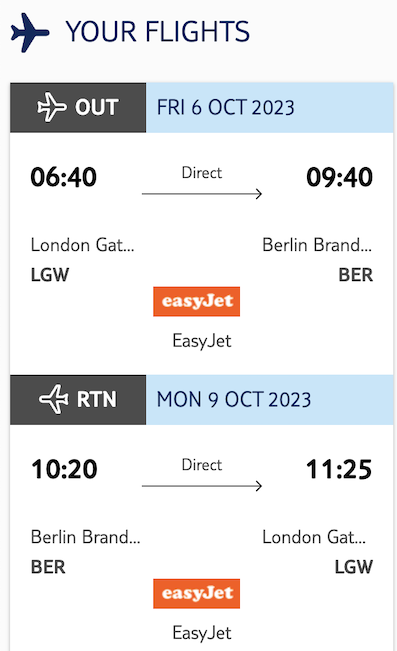Click outbound BER airport code

(355, 275)
